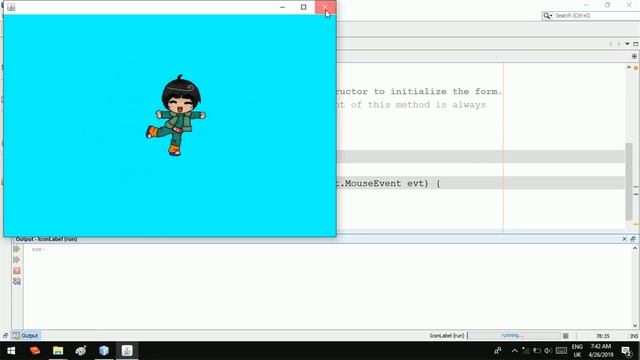This screenshot has width=640, height=360.
Task: Cancel the running process beside progress bar
Action: point(565,336)
